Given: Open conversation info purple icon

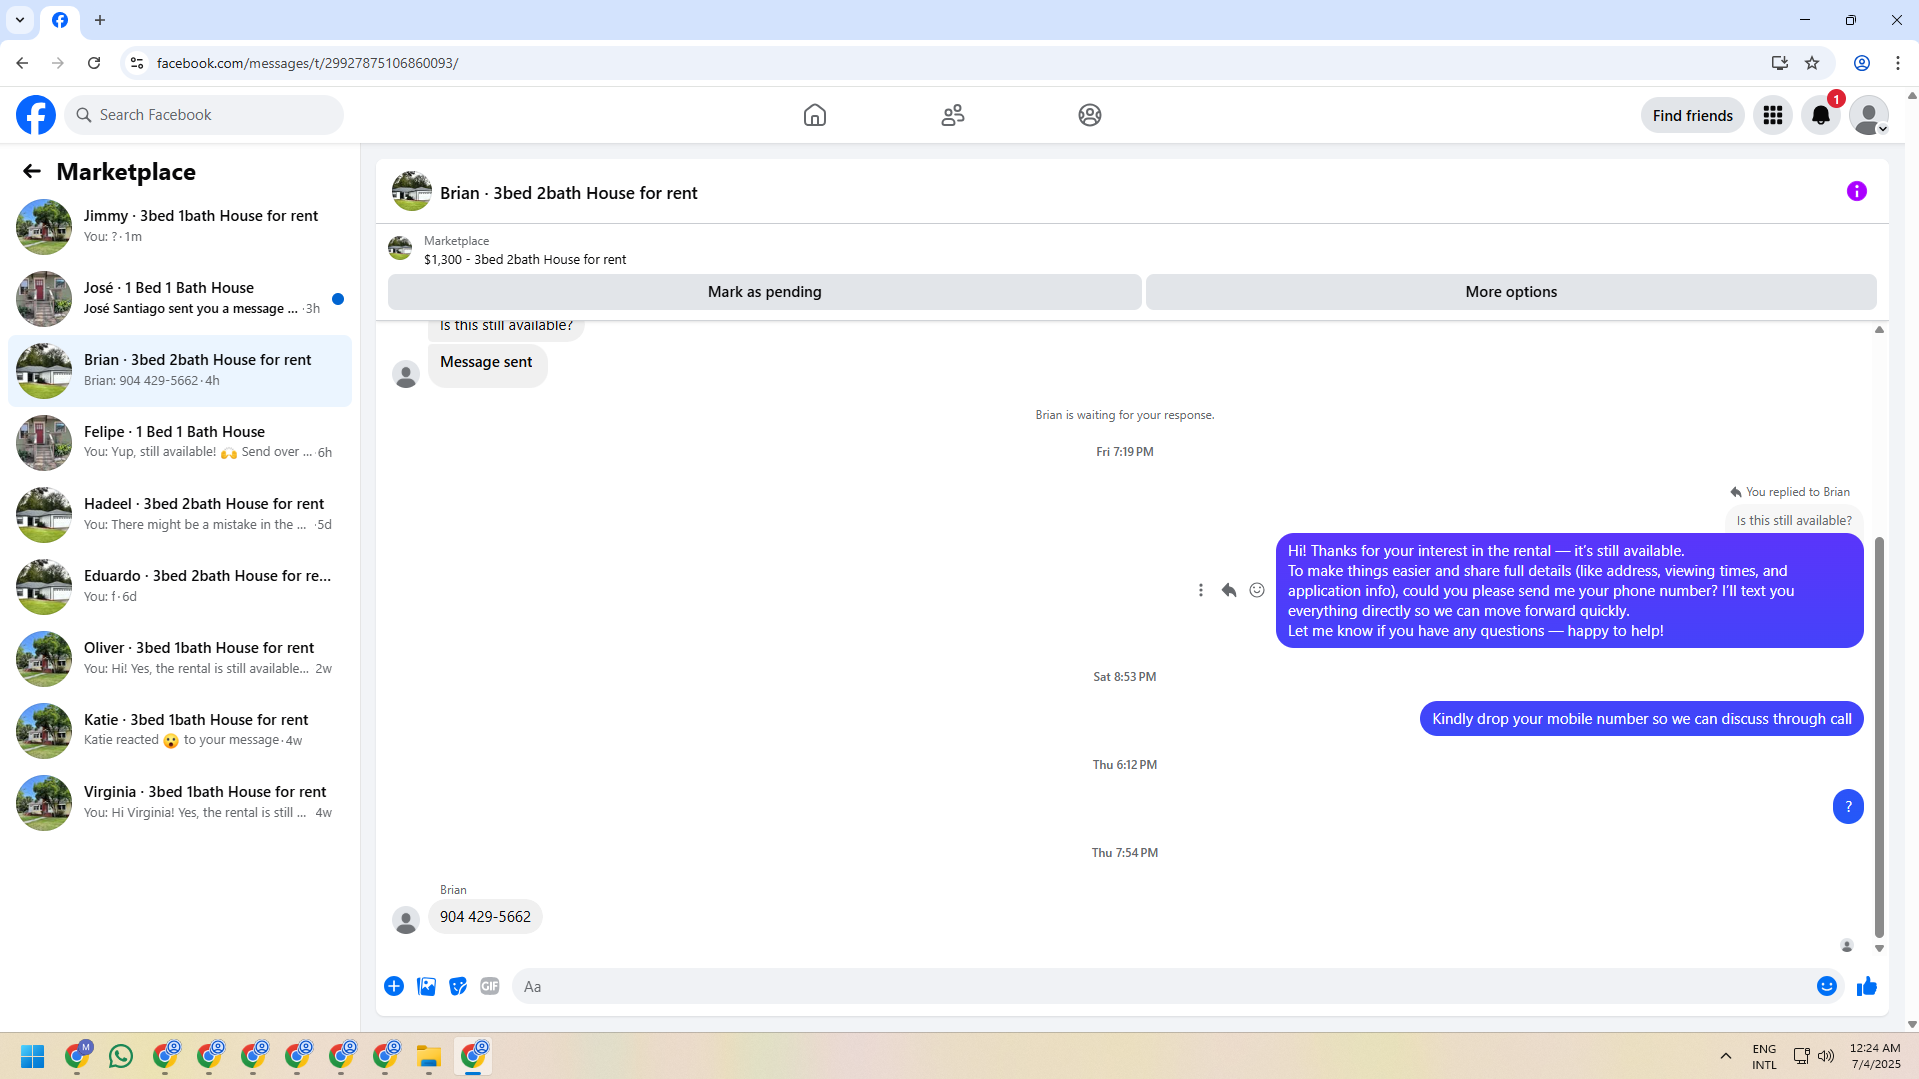Looking at the screenshot, I should coord(1857,191).
